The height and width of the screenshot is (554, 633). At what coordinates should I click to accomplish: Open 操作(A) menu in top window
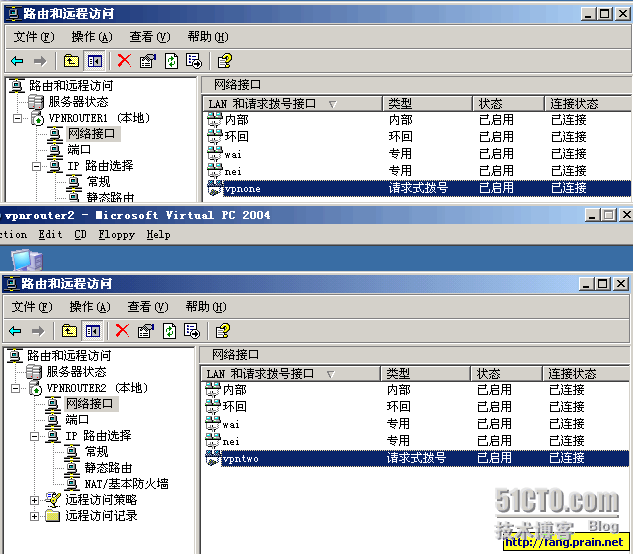coord(92,37)
